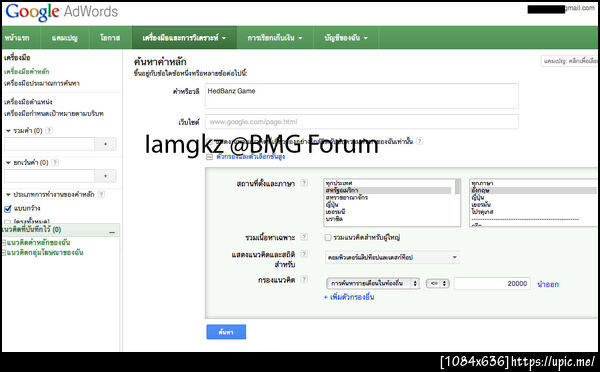Image resolution: width=600 pixels, height=372 pixels.
Task: Select บราซิล in the countries list
Action: point(388,219)
